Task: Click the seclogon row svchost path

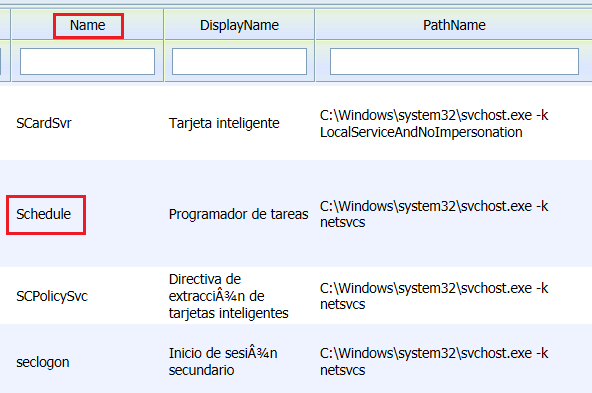Action: click(434, 362)
